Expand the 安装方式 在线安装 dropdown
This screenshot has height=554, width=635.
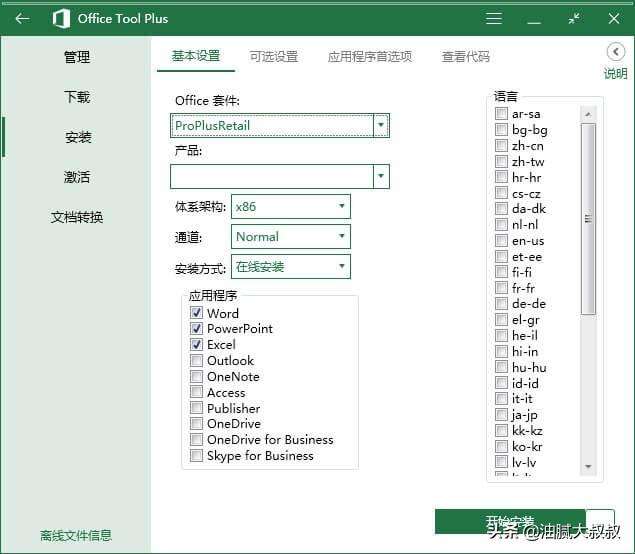(341, 267)
